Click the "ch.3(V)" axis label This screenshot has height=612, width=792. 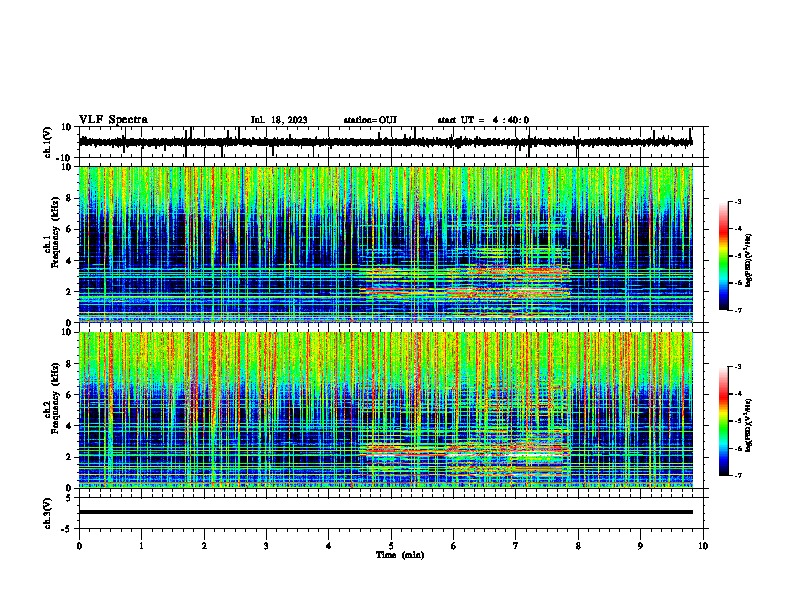click(48, 513)
